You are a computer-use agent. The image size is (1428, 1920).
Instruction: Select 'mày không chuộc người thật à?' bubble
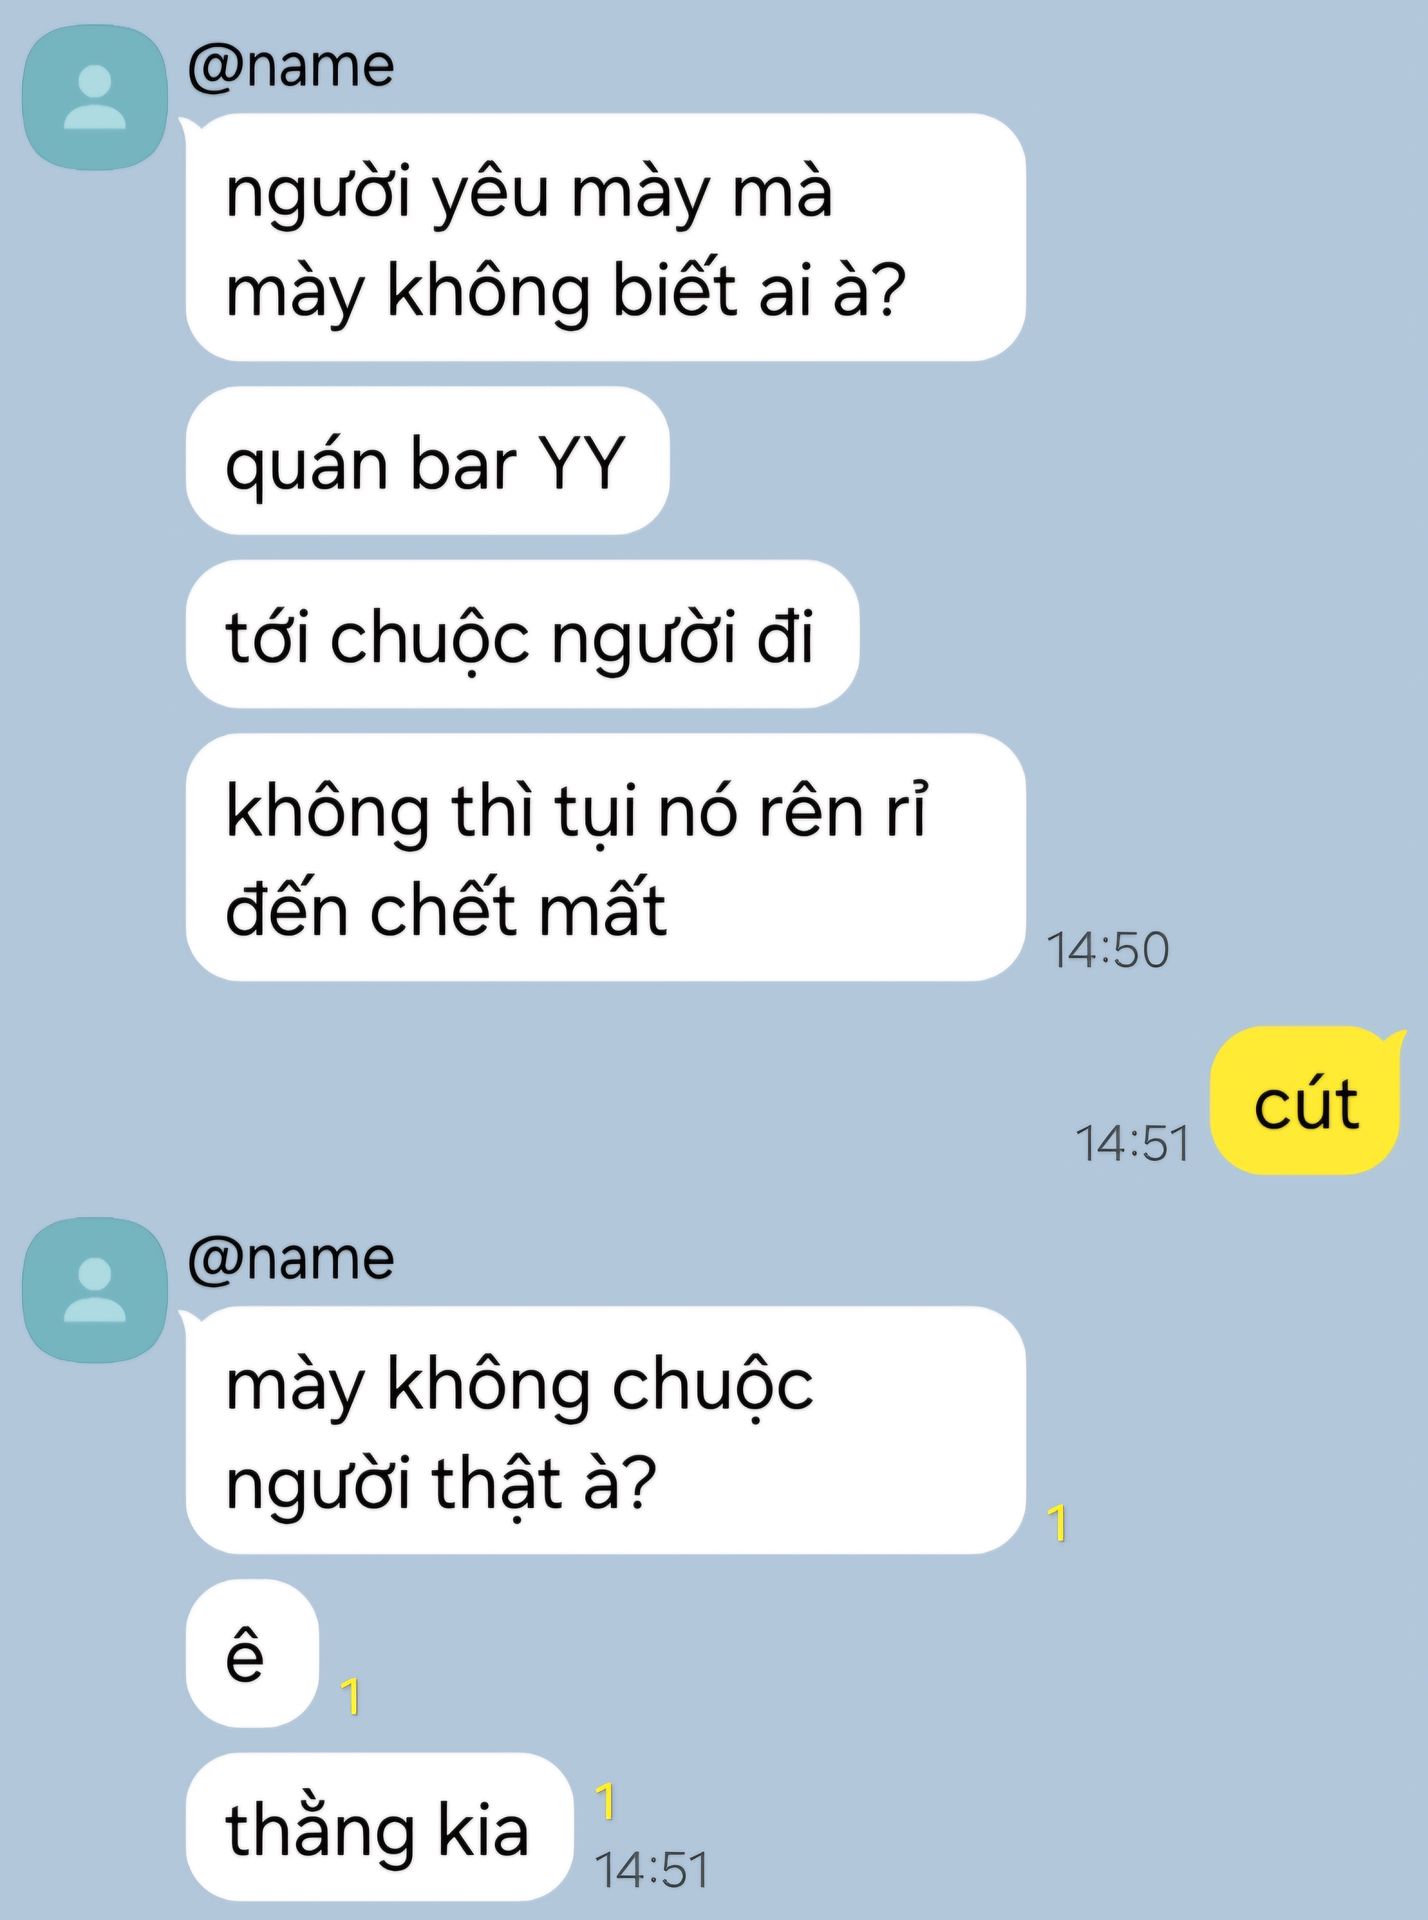pyautogui.click(x=606, y=1430)
